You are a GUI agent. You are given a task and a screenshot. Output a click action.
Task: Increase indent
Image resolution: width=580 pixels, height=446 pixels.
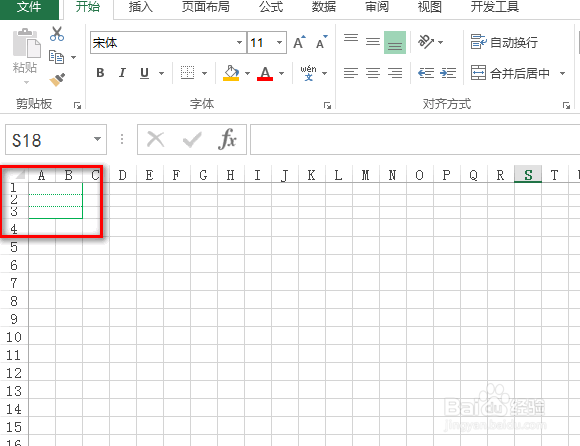click(x=448, y=73)
